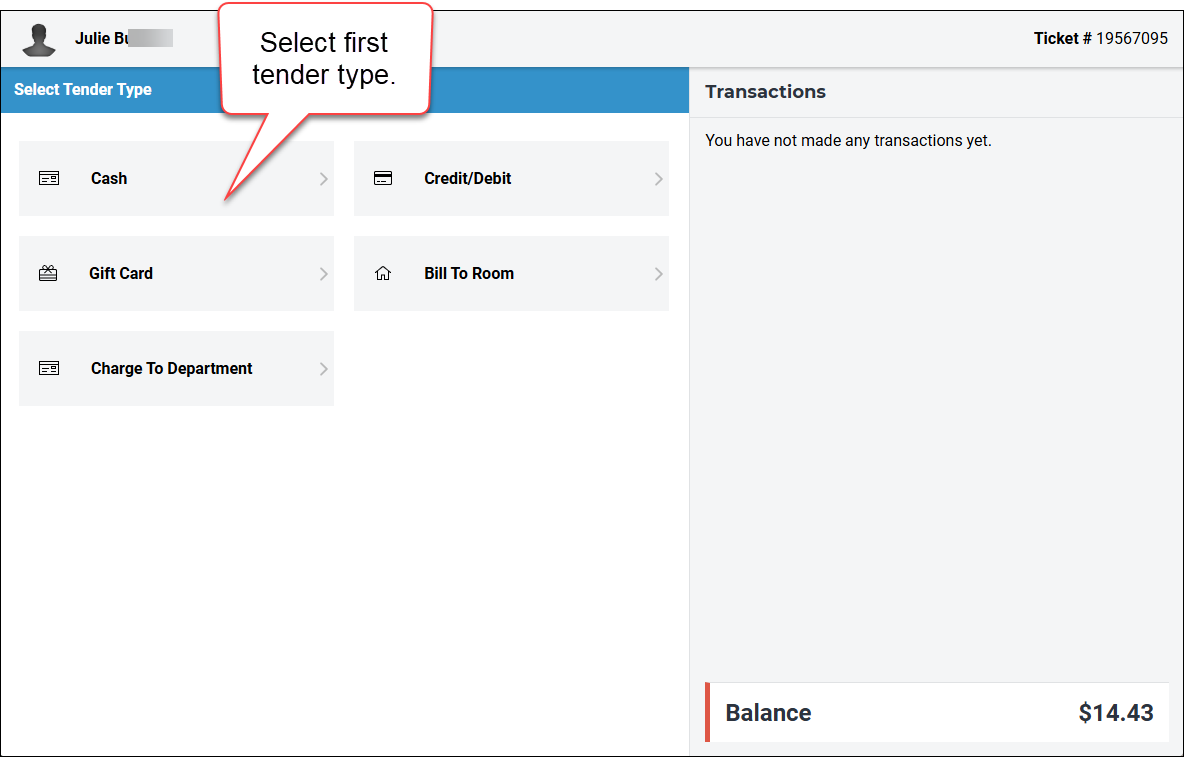Select the Gift Card label
1184x757 pixels.
[x=121, y=273]
